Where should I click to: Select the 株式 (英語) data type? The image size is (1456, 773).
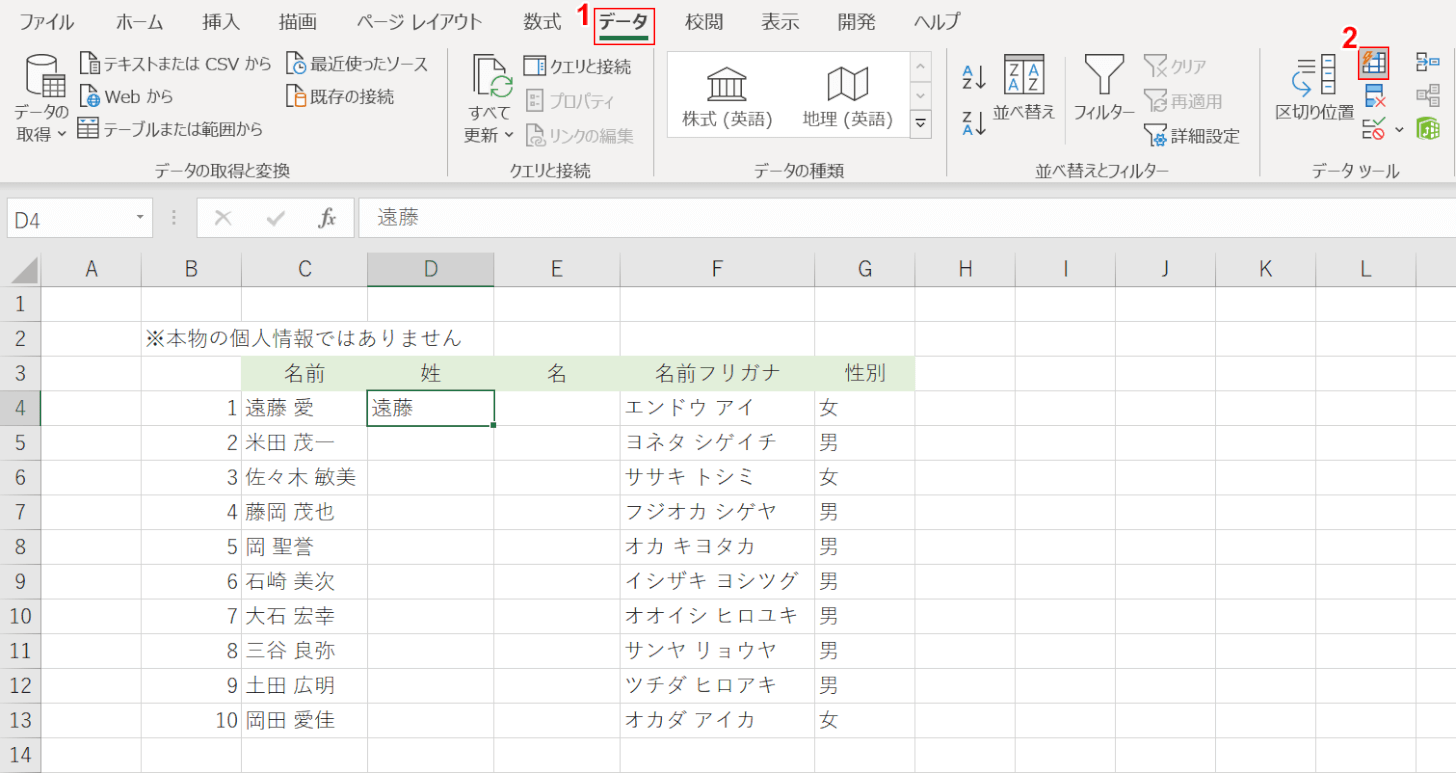pyautogui.click(x=727, y=96)
